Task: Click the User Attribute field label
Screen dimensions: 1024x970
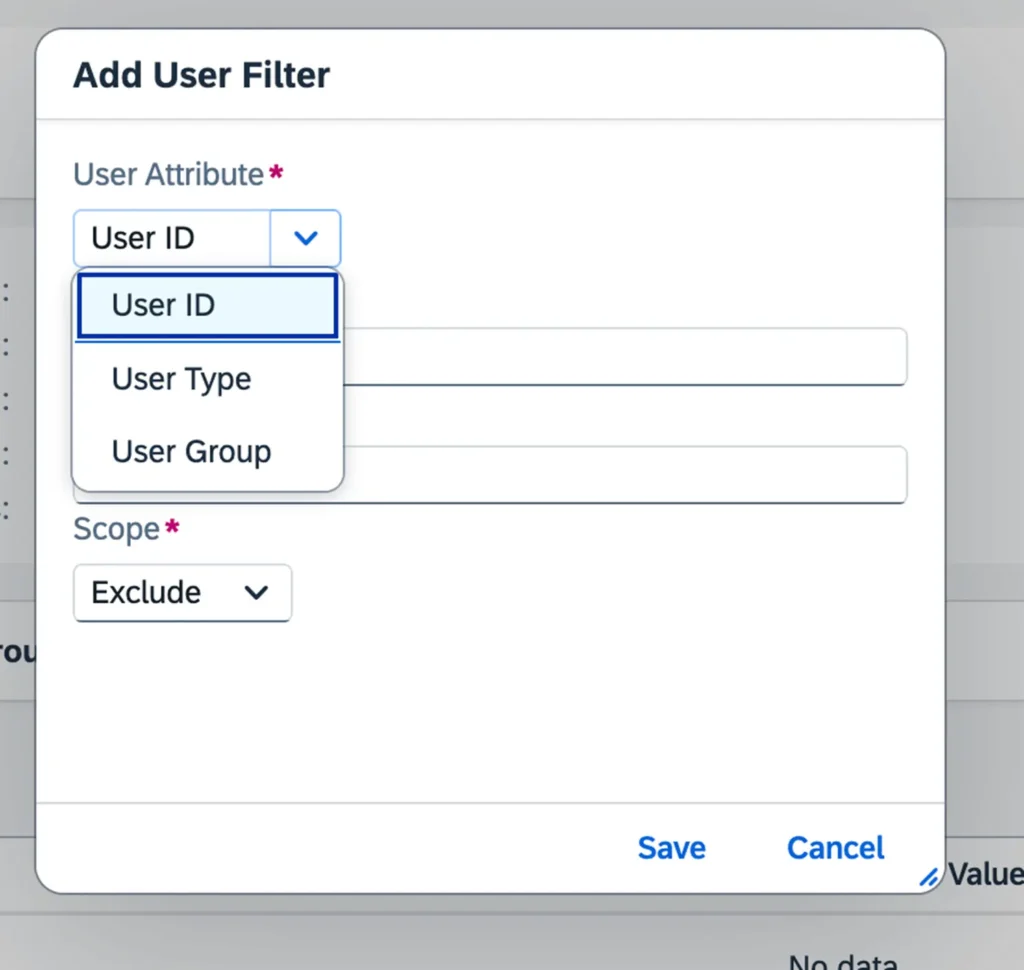Action: point(168,174)
